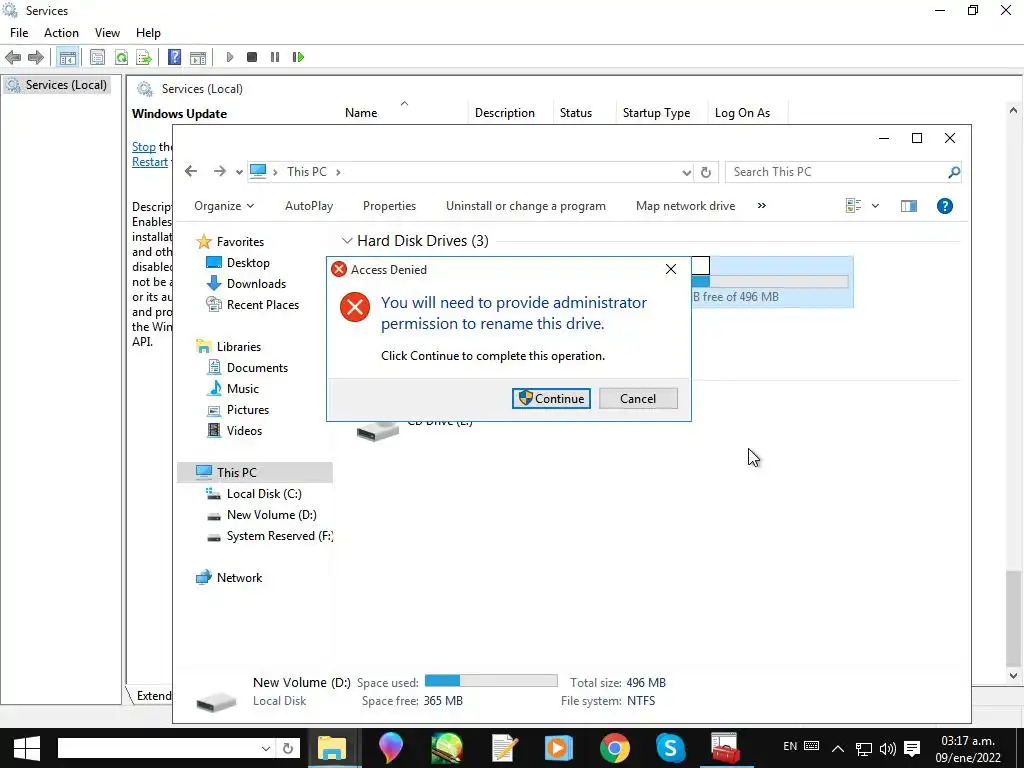Viewport: 1024px width, 768px height.
Task: Select Local Disk (C:) in navigation pane
Action: 253,494
